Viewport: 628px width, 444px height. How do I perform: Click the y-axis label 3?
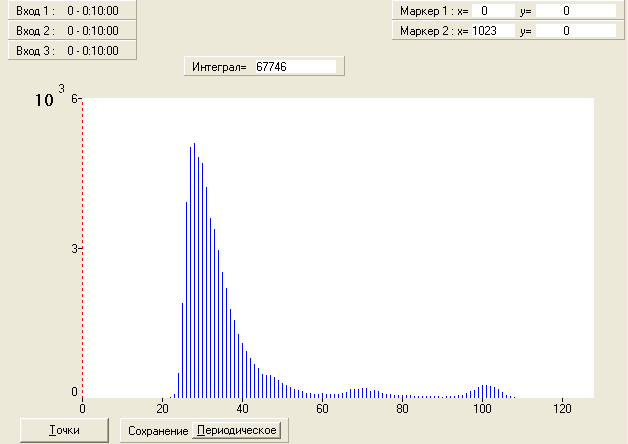click(74, 249)
